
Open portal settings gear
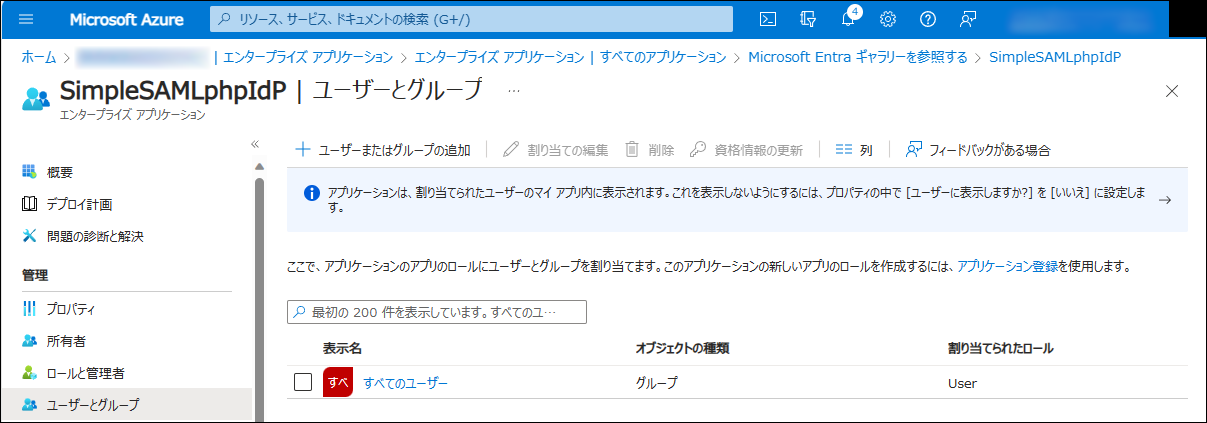tap(887, 19)
